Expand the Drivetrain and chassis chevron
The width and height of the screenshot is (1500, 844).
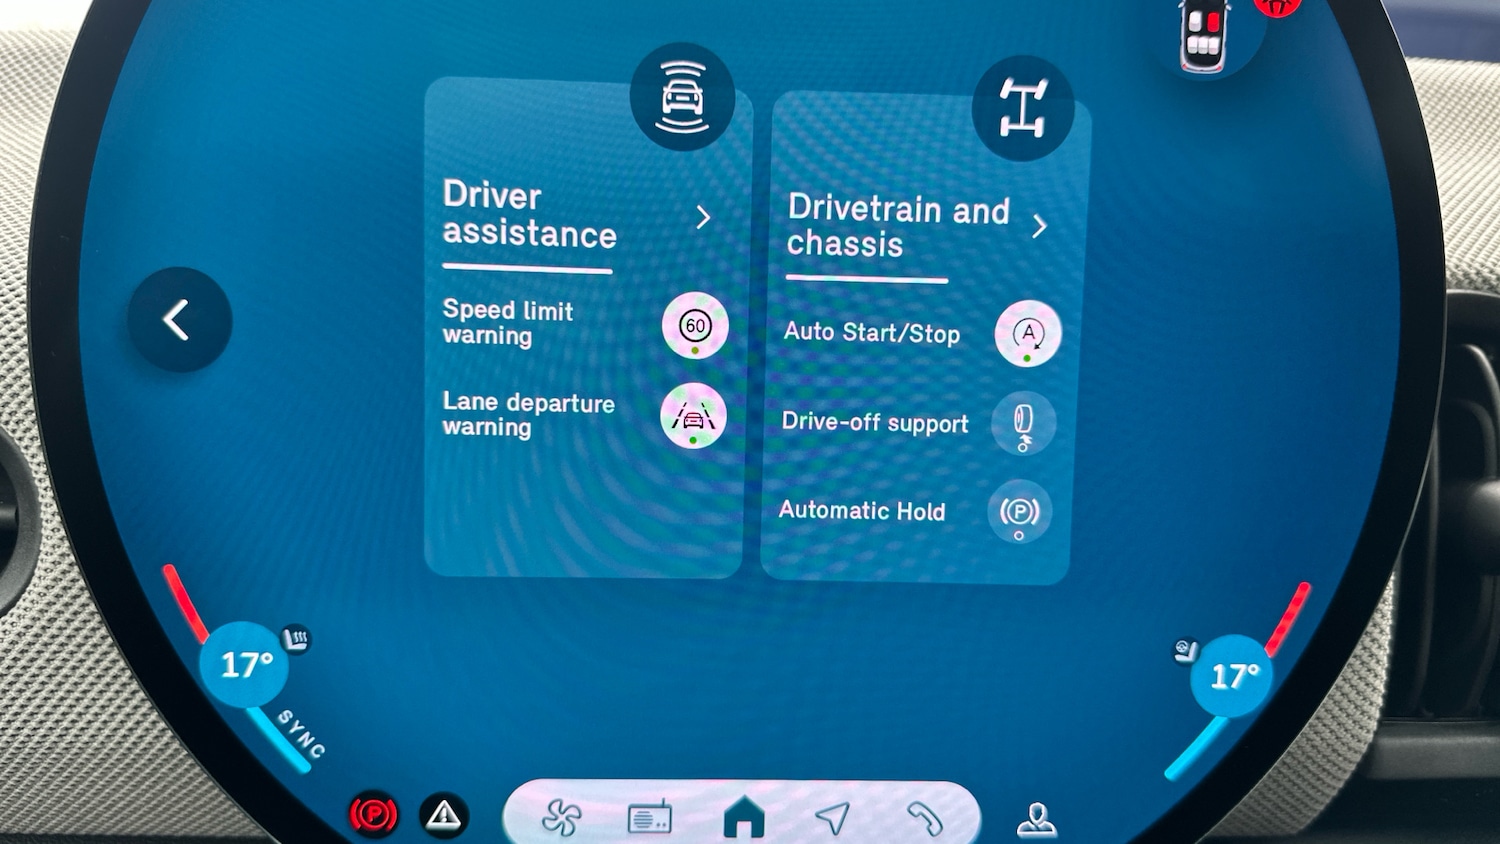1039,226
